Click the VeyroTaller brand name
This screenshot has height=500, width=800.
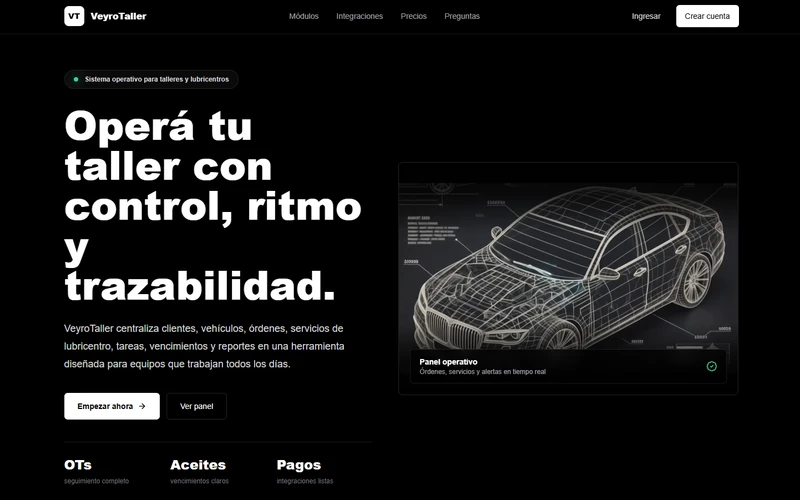click(118, 16)
